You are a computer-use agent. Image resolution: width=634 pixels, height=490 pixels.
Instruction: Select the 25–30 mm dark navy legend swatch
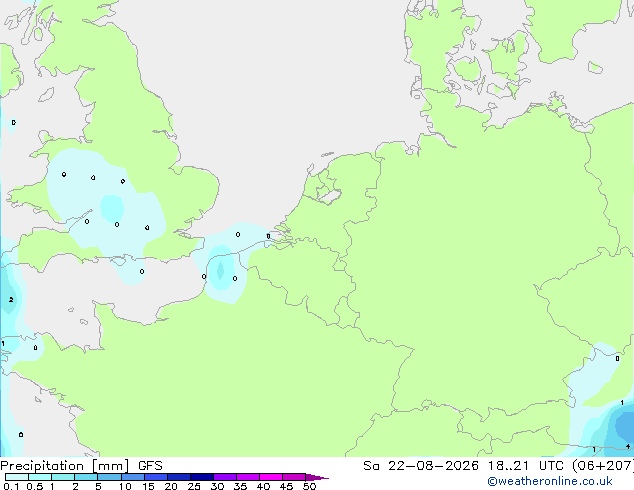(202, 477)
